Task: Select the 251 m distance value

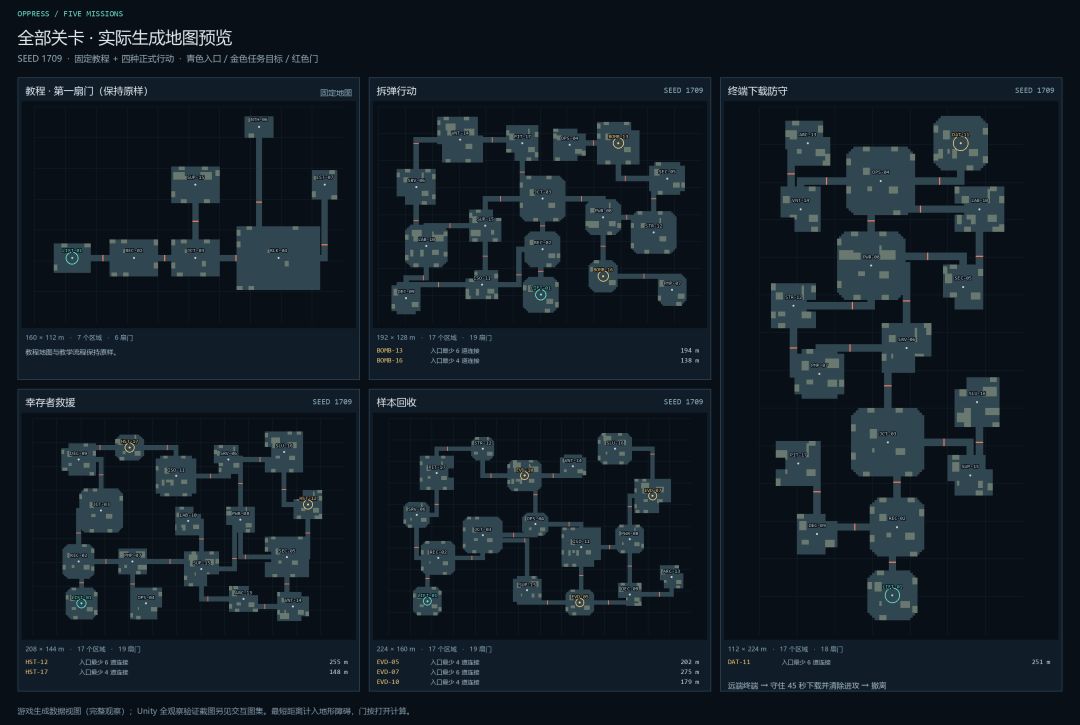Action: coord(1041,662)
